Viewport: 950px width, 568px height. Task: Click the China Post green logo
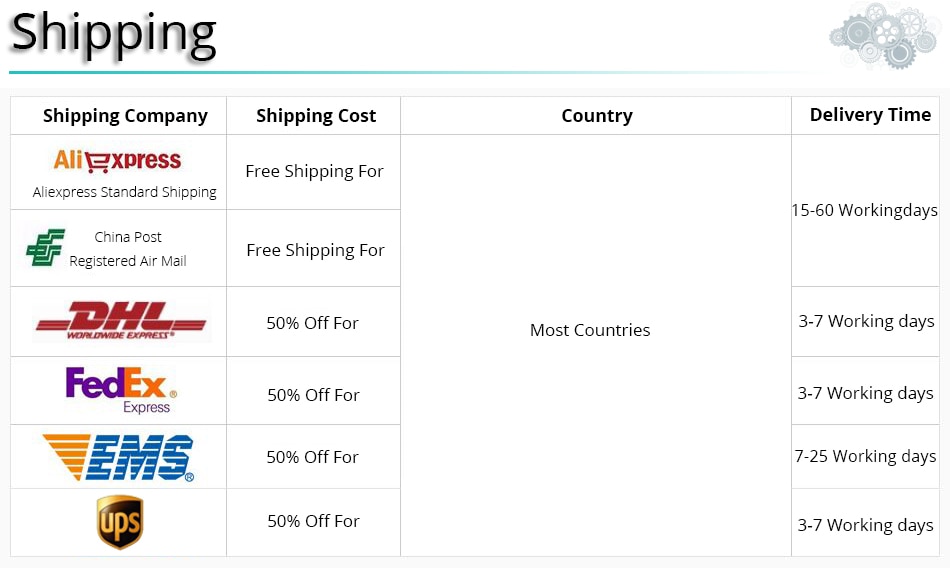[x=45, y=247]
